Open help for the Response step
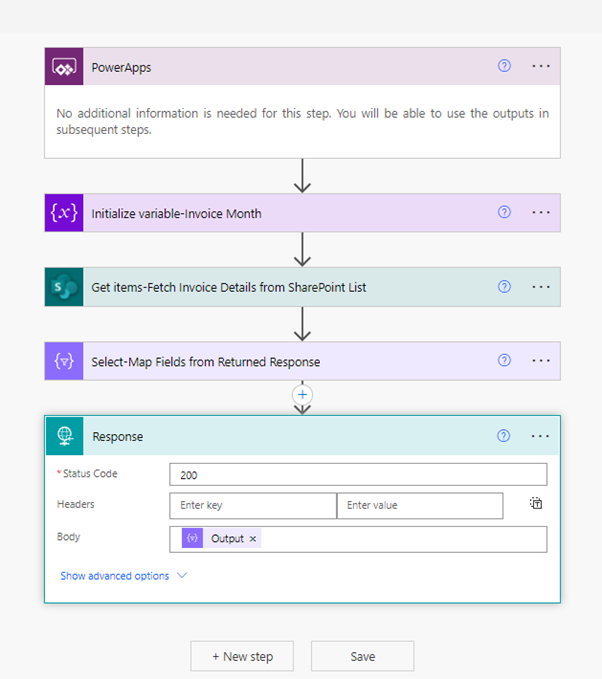 coord(503,436)
